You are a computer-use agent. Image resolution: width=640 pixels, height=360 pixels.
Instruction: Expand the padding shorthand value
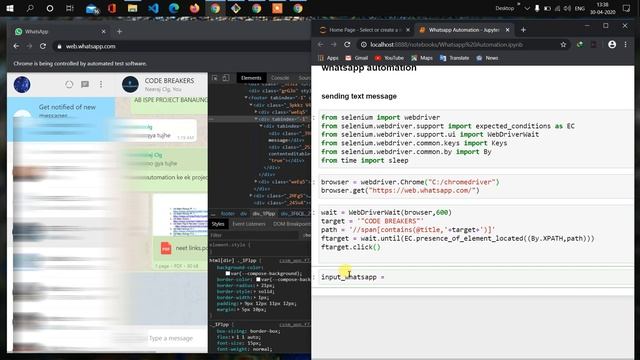click(241, 304)
